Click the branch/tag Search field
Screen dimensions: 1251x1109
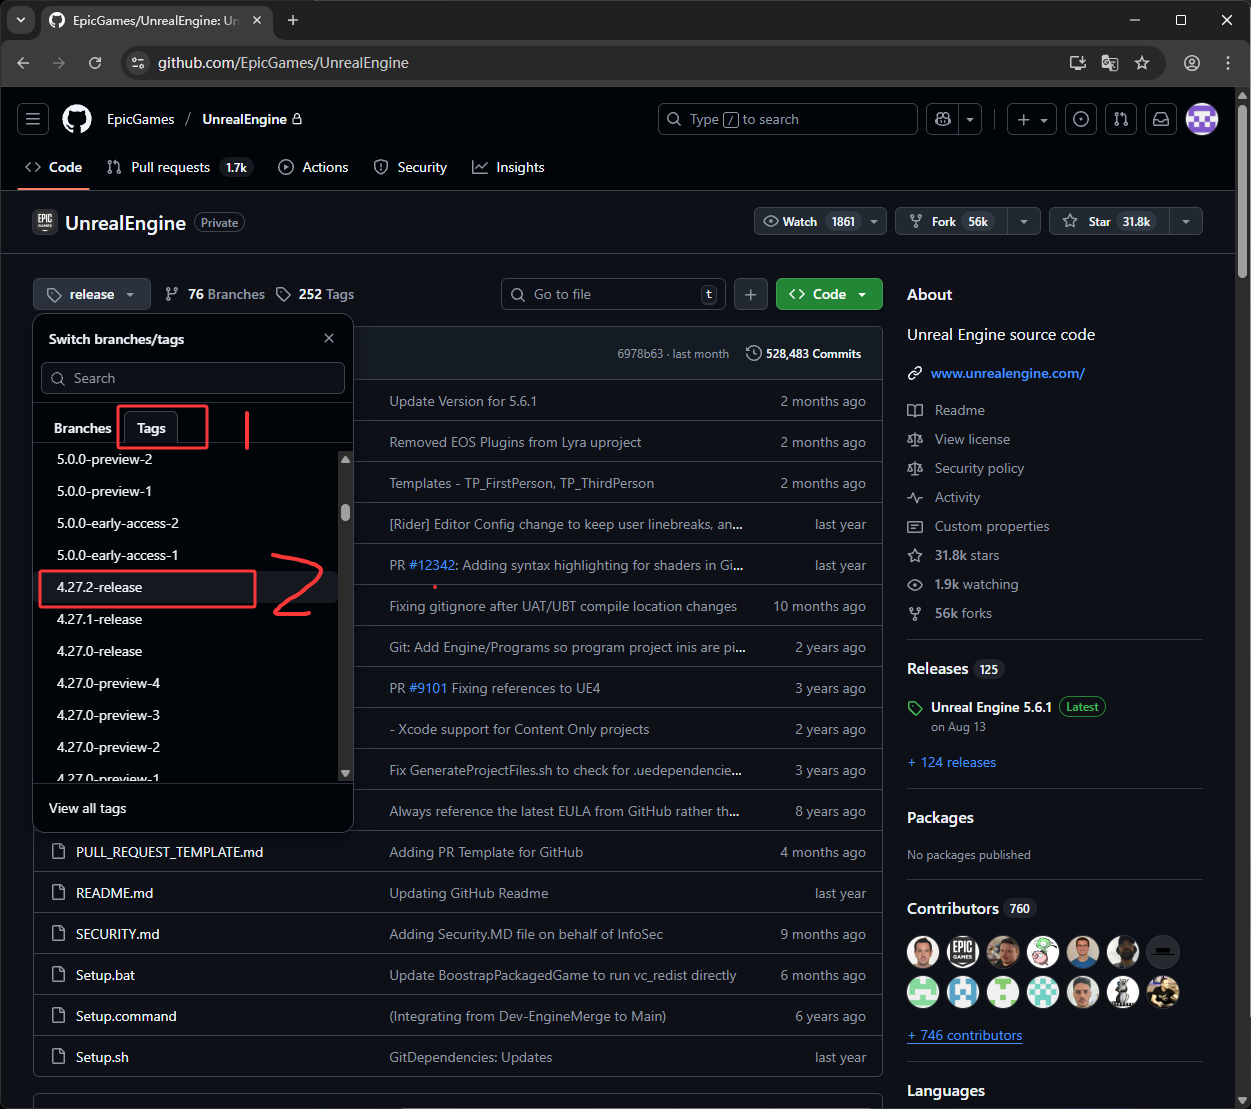pyautogui.click(x=193, y=378)
